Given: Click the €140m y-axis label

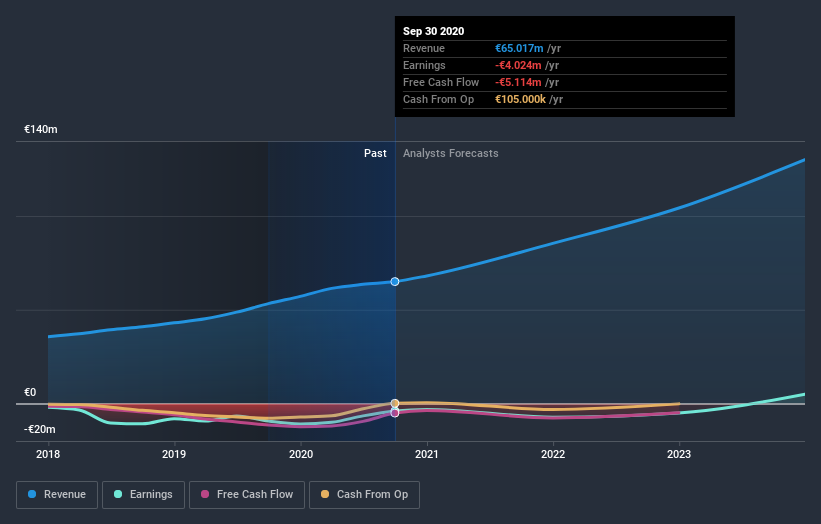Looking at the screenshot, I should pyautogui.click(x=41, y=129).
